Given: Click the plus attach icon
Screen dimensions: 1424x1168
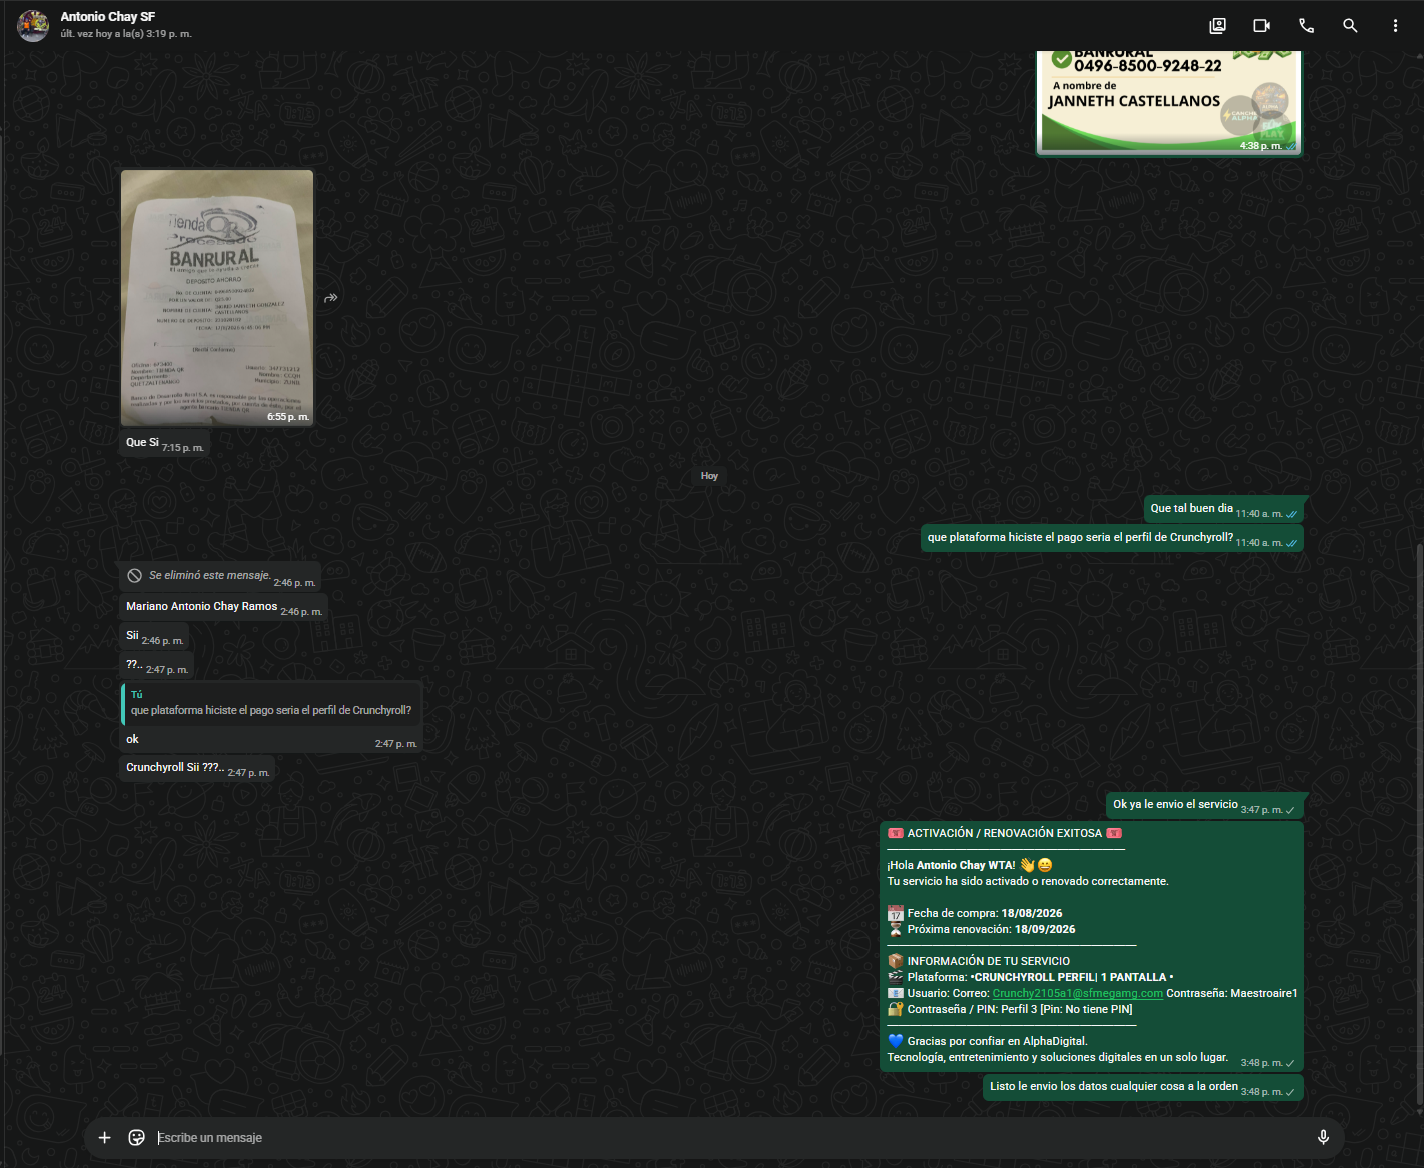Looking at the screenshot, I should (104, 1137).
